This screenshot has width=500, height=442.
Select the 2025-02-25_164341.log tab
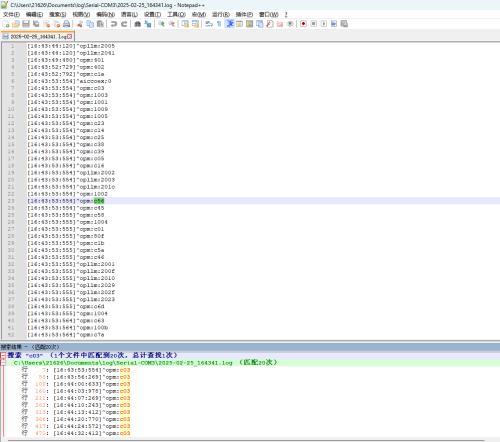point(37,36)
